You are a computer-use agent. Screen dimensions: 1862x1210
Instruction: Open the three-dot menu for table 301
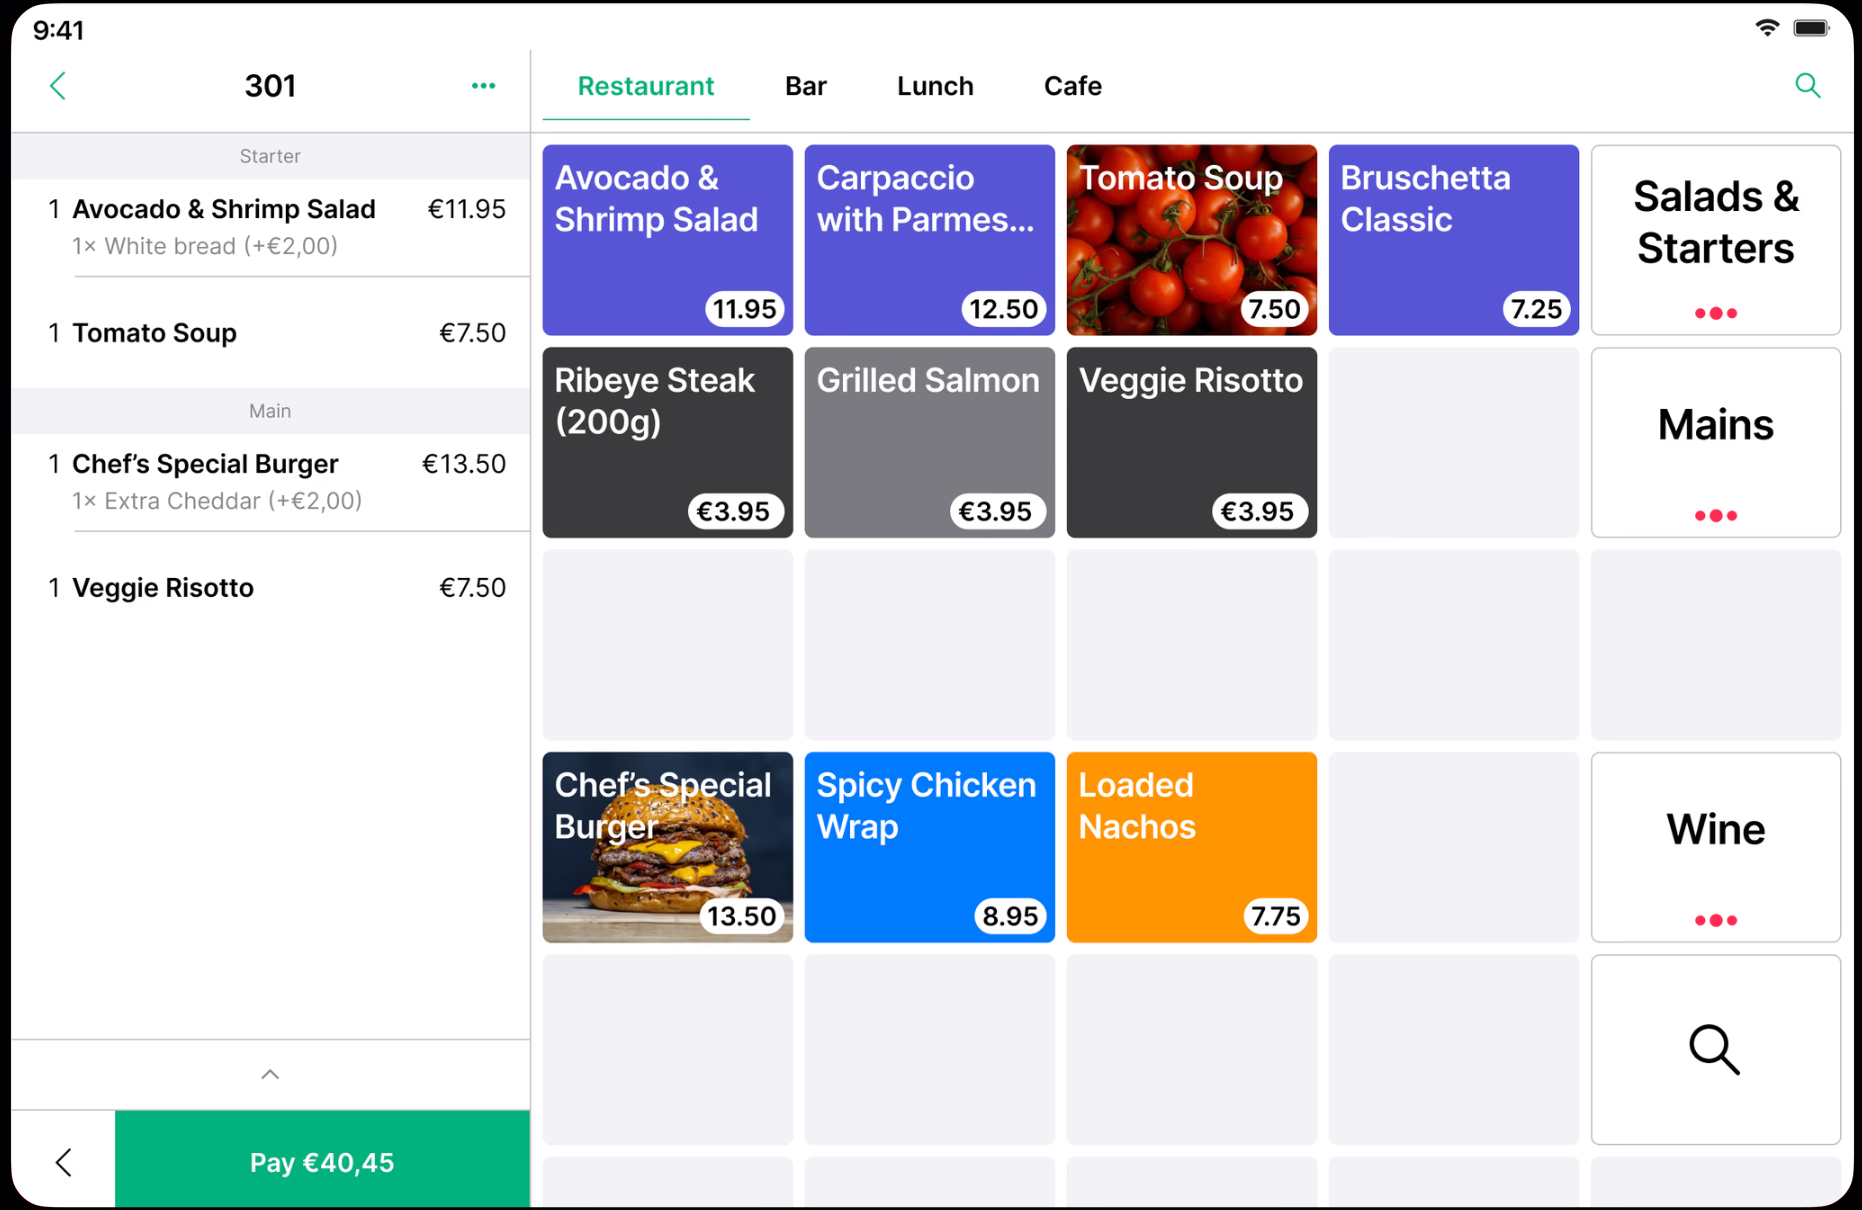(x=483, y=86)
